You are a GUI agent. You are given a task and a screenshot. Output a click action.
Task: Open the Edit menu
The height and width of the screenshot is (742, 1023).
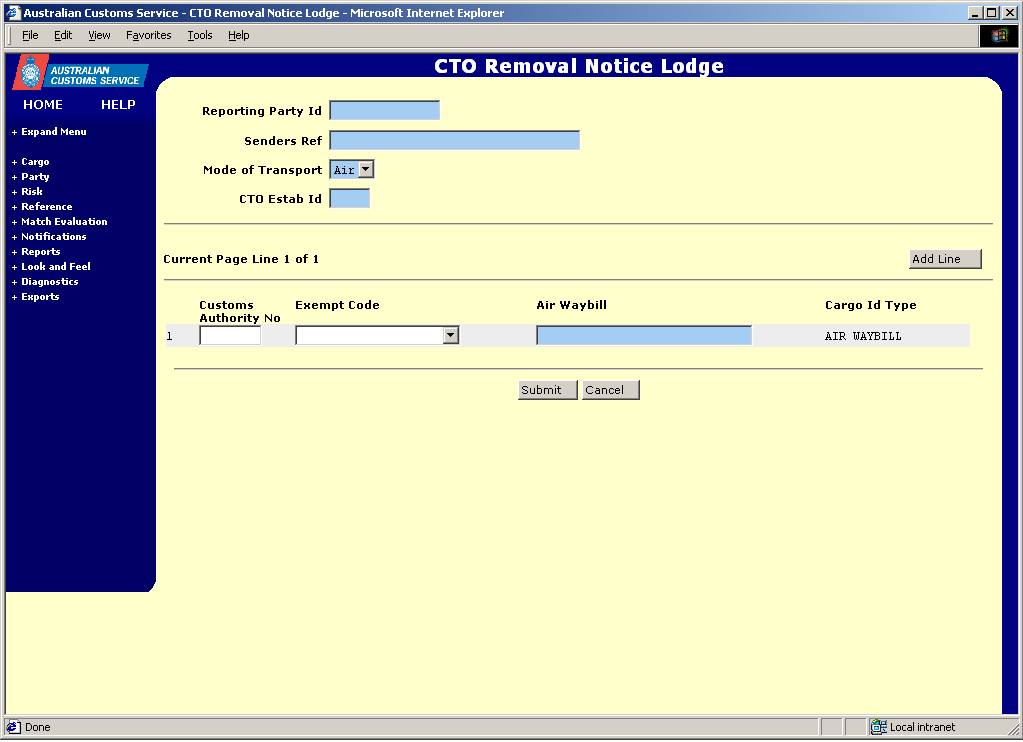pos(63,35)
